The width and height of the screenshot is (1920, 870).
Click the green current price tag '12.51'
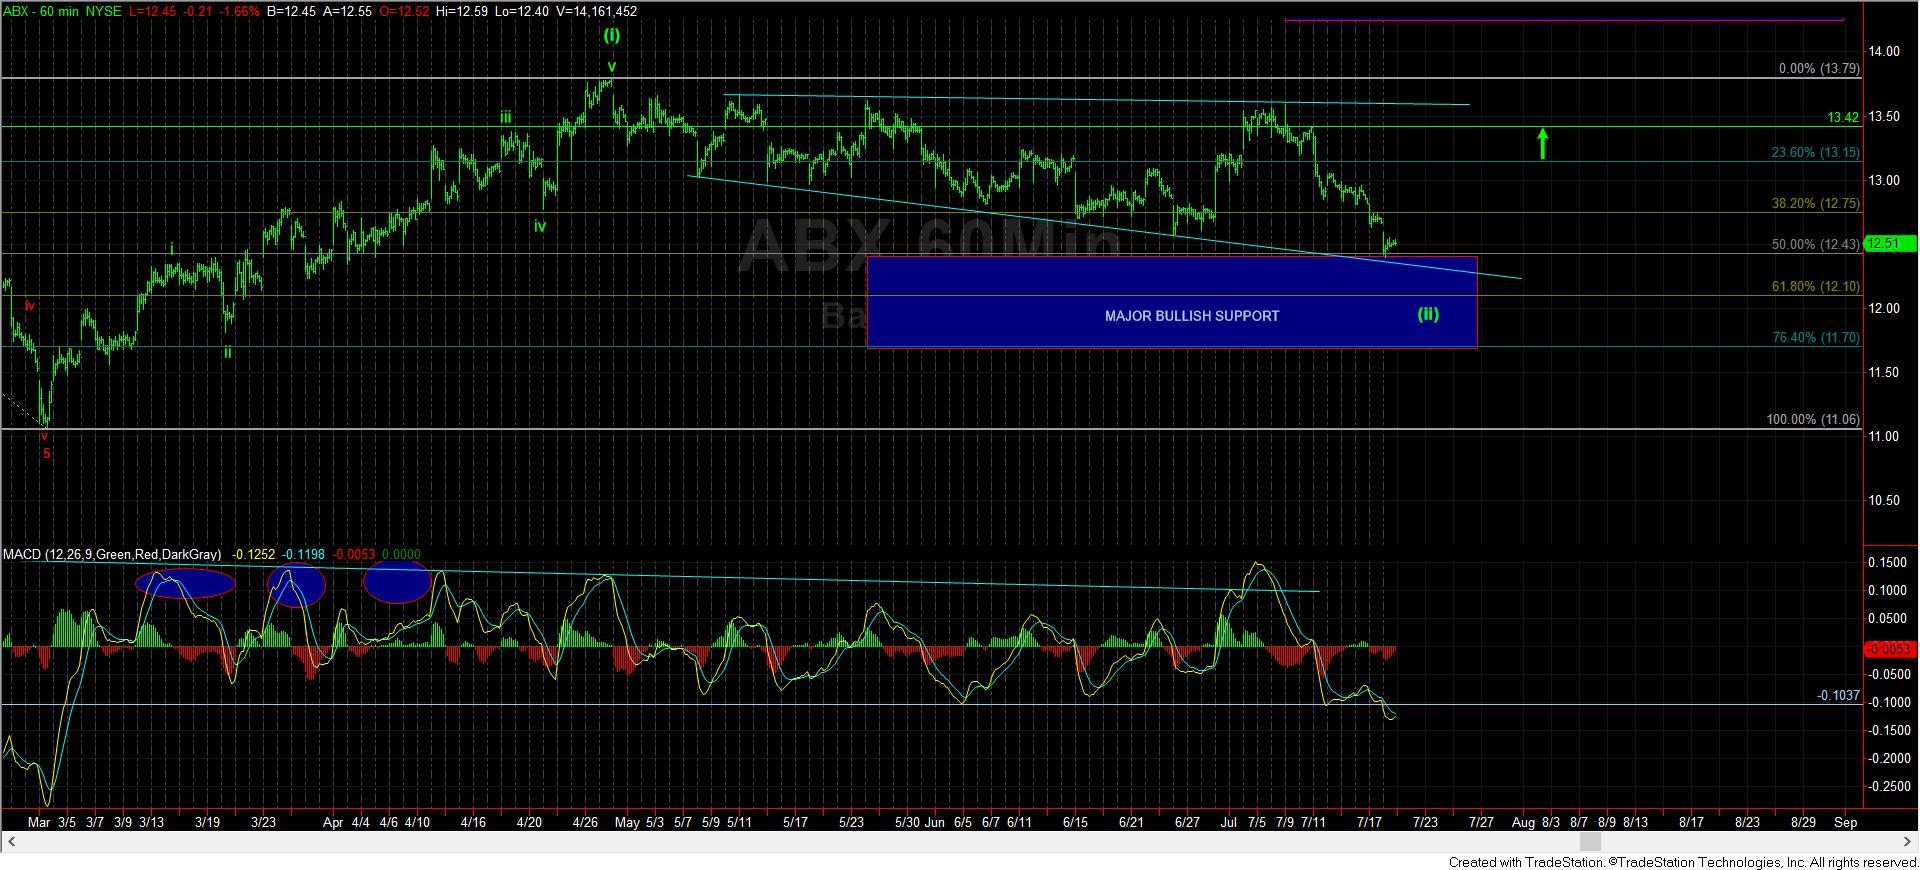coord(1890,243)
